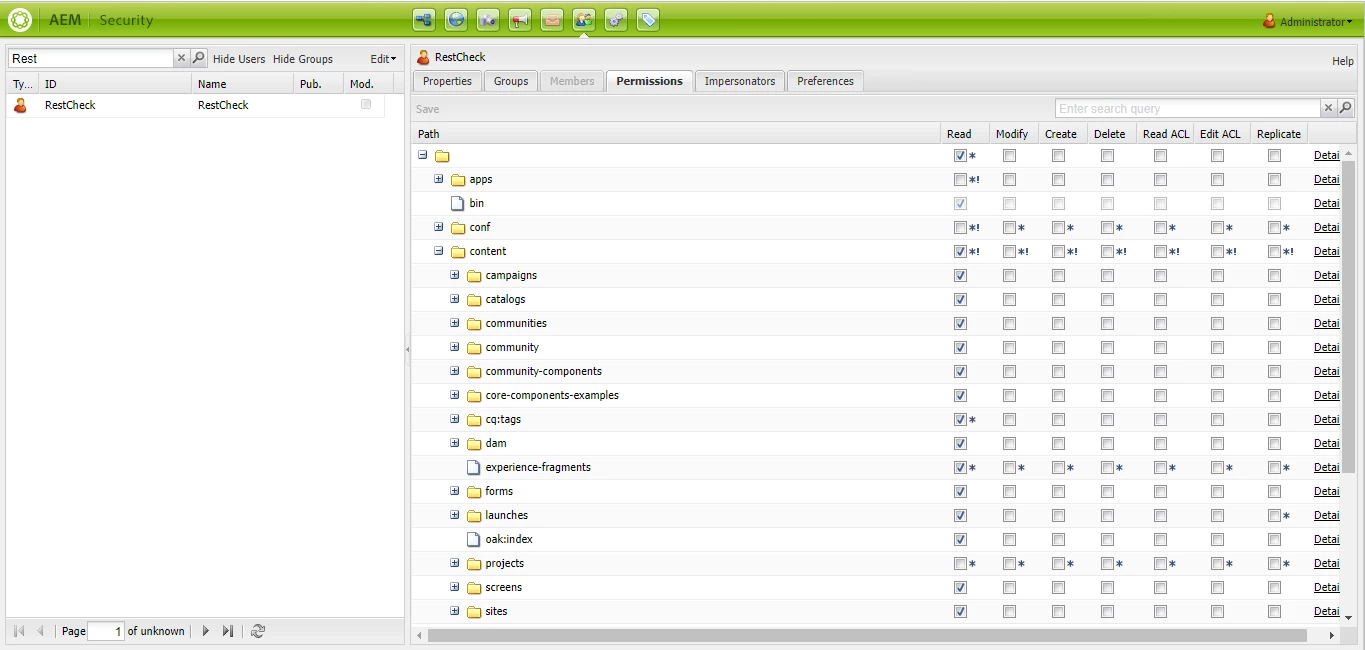
Task: Click RestCheck user icon in list
Action: [21, 104]
